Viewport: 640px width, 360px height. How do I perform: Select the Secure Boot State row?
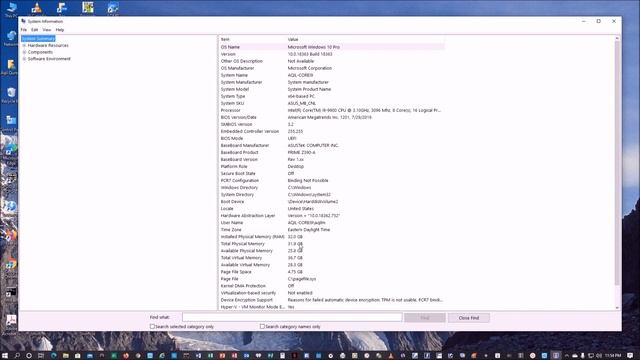(332, 173)
